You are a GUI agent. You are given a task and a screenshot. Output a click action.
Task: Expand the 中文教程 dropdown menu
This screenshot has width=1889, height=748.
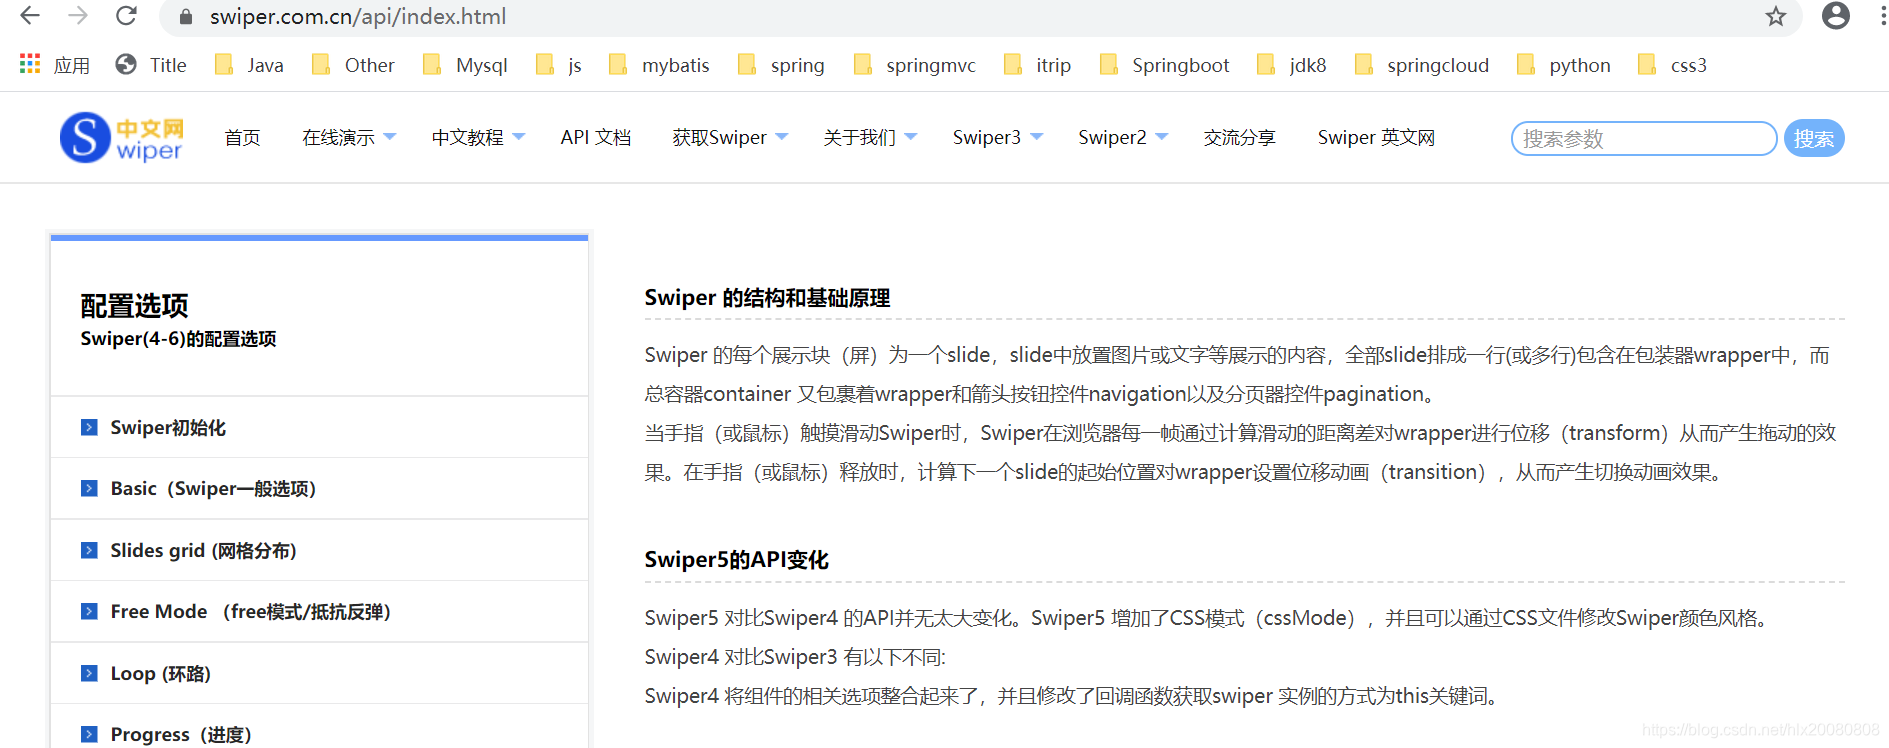point(478,138)
